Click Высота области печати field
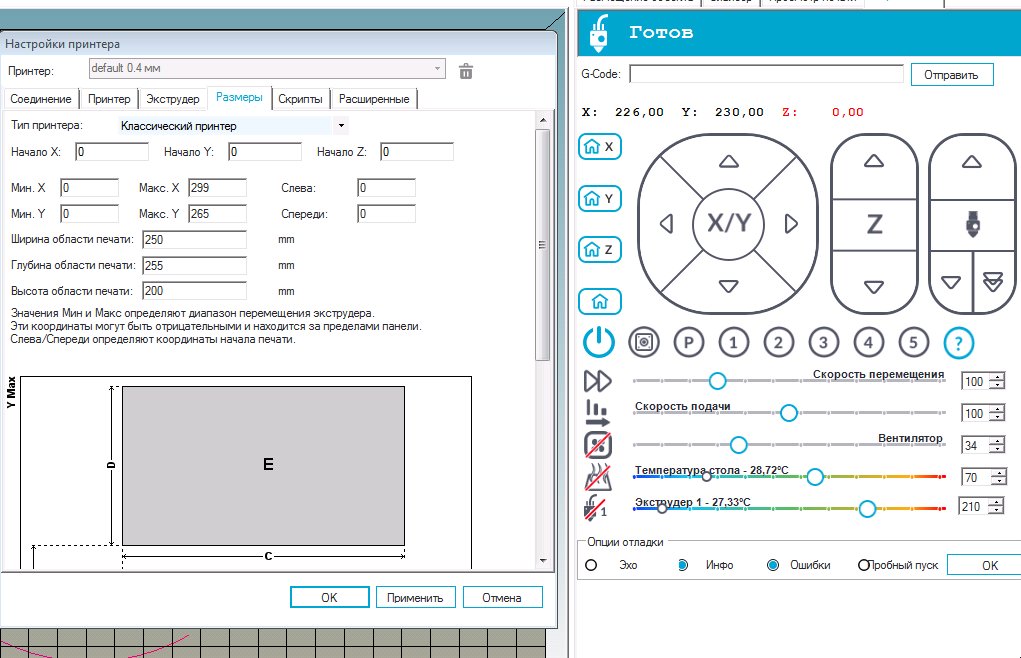The height and width of the screenshot is (658, 1021). [x=194, y=291]
